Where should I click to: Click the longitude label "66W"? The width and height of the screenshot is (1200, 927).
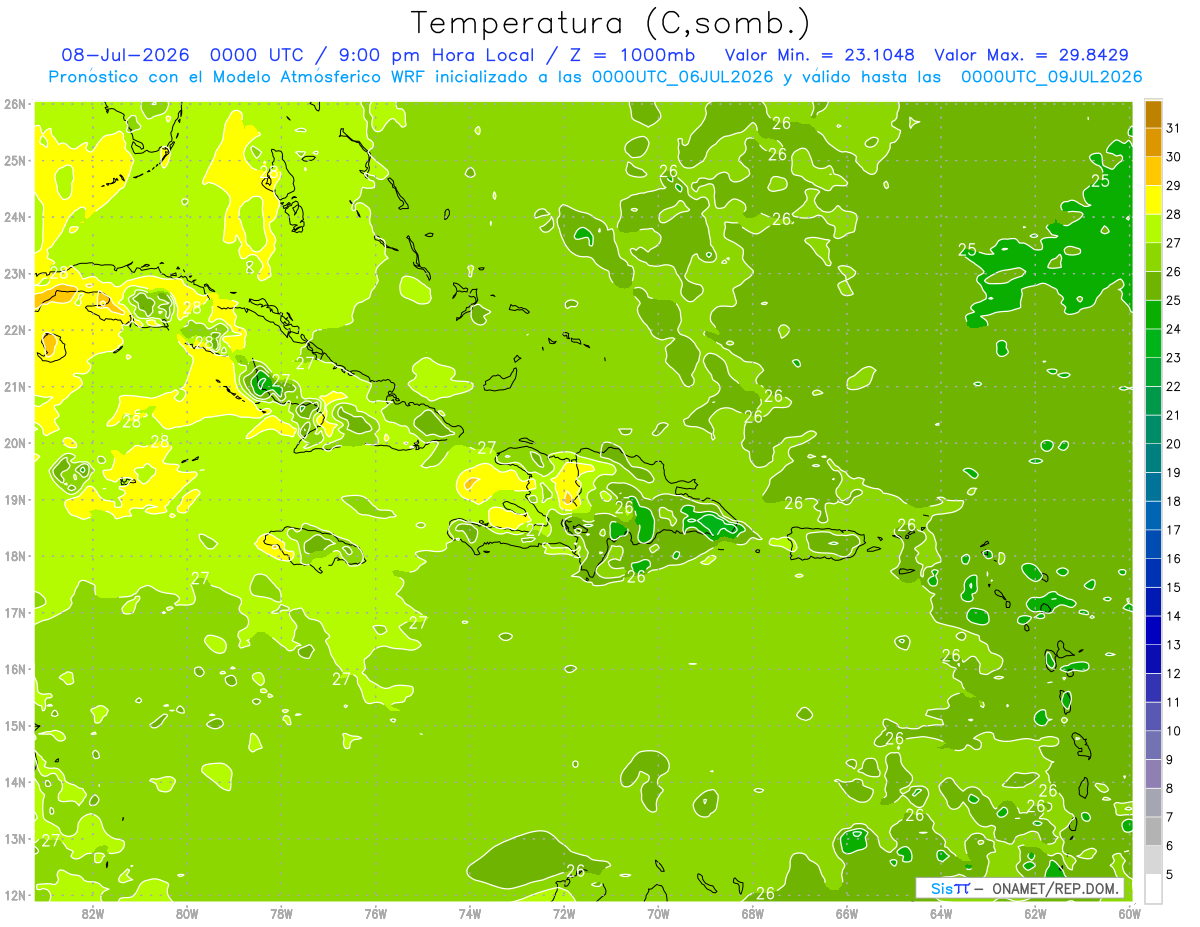click(x=847, y=913)
